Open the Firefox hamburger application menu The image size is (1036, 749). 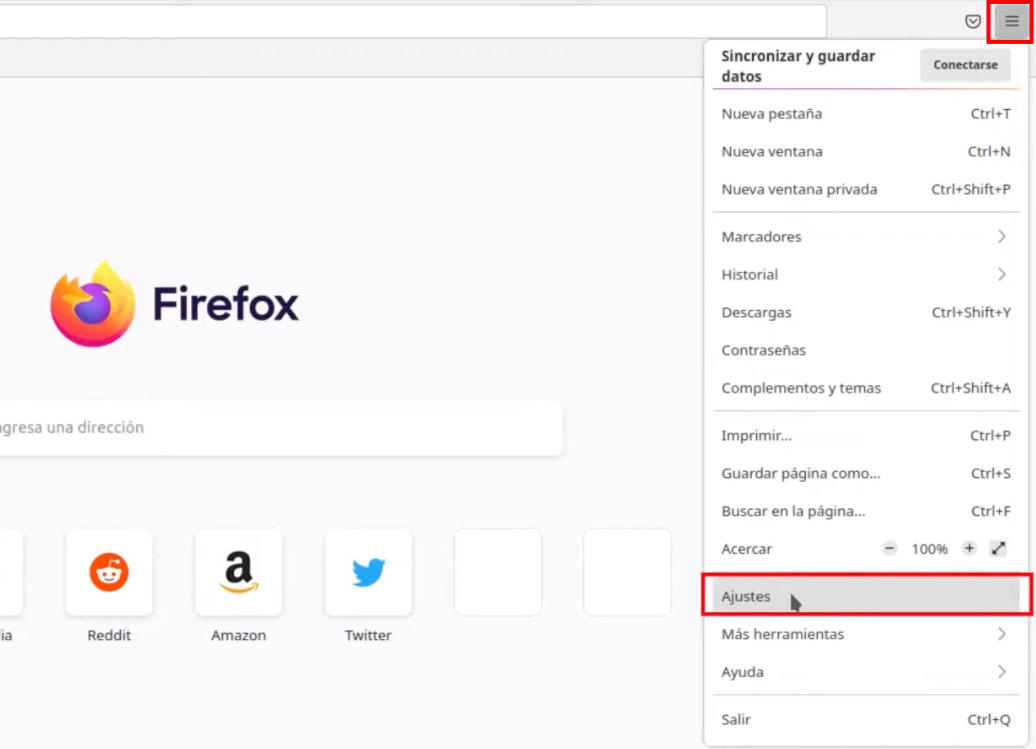click(1011, 21)
